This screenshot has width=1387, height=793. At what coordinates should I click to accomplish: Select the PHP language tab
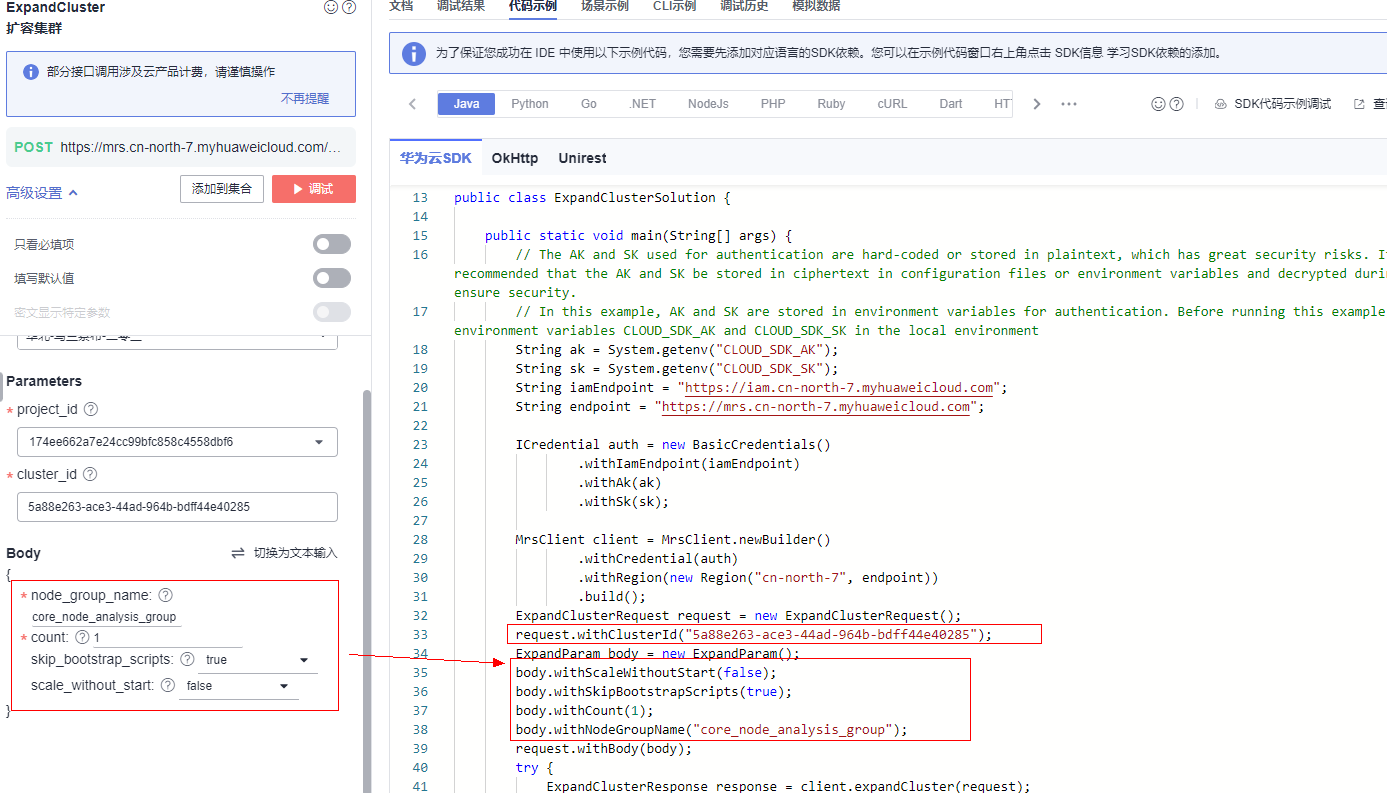(773, 104)
